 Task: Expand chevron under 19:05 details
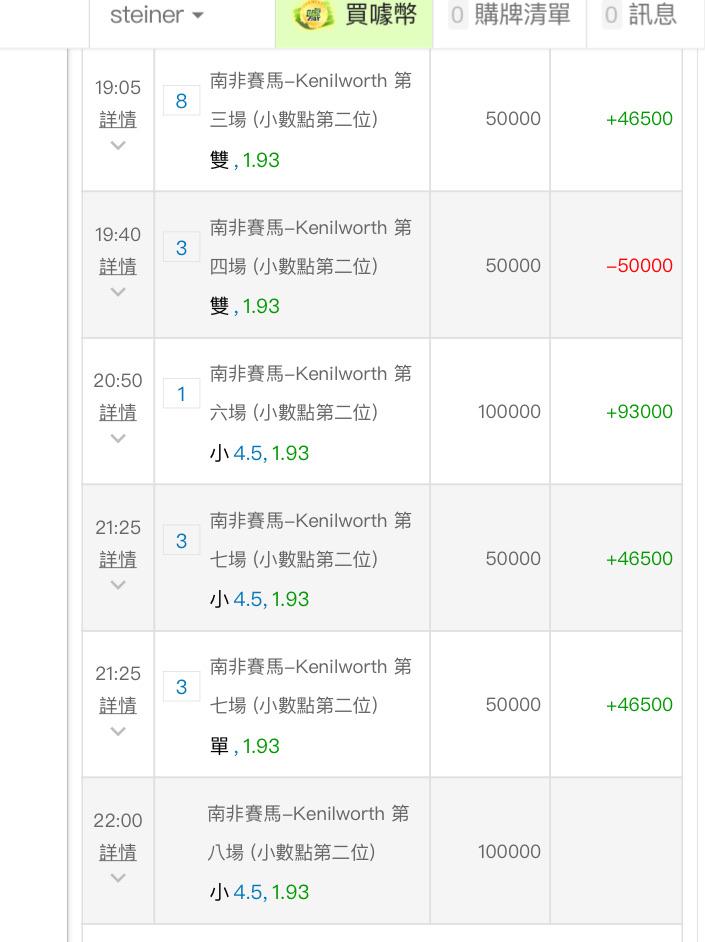tap(118, 145)
